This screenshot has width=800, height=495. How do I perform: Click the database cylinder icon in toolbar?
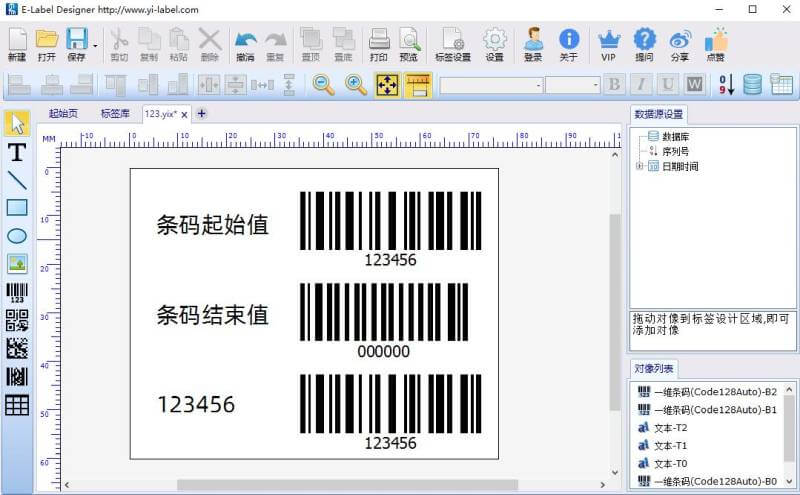pyautogui.click(x=753, y=85)
